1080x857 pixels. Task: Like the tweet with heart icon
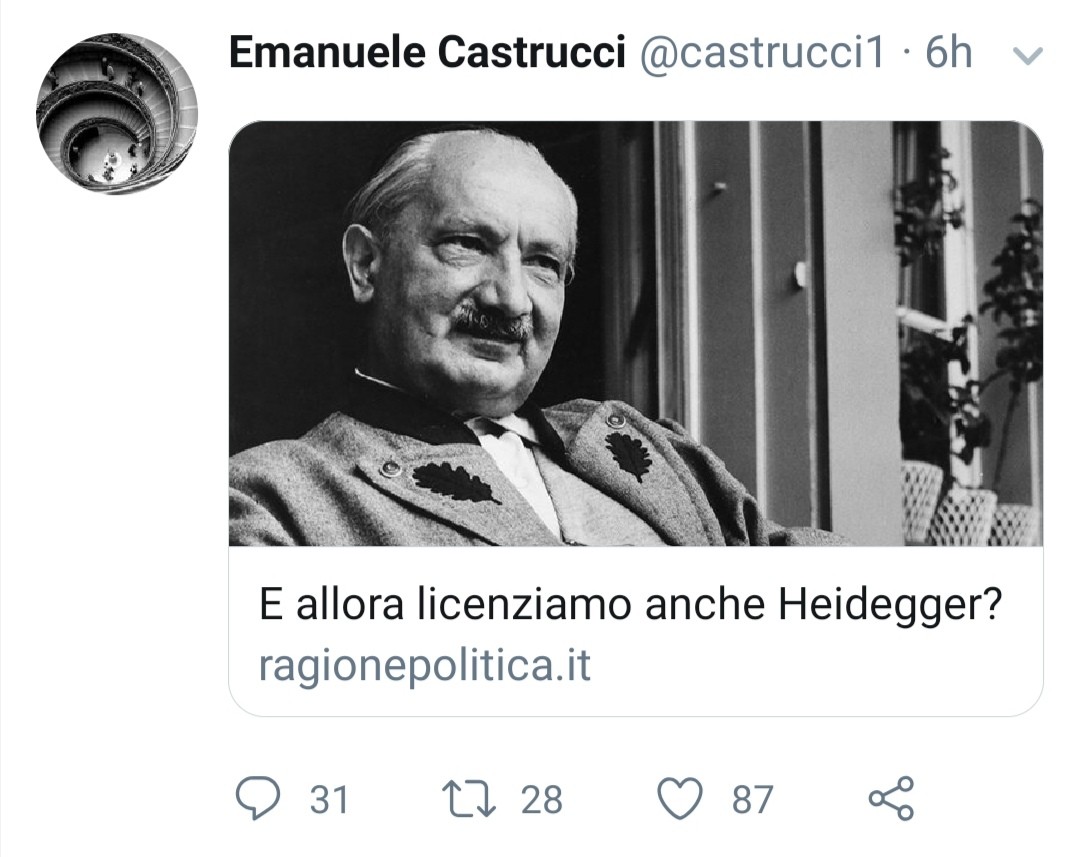click(680, 798)
